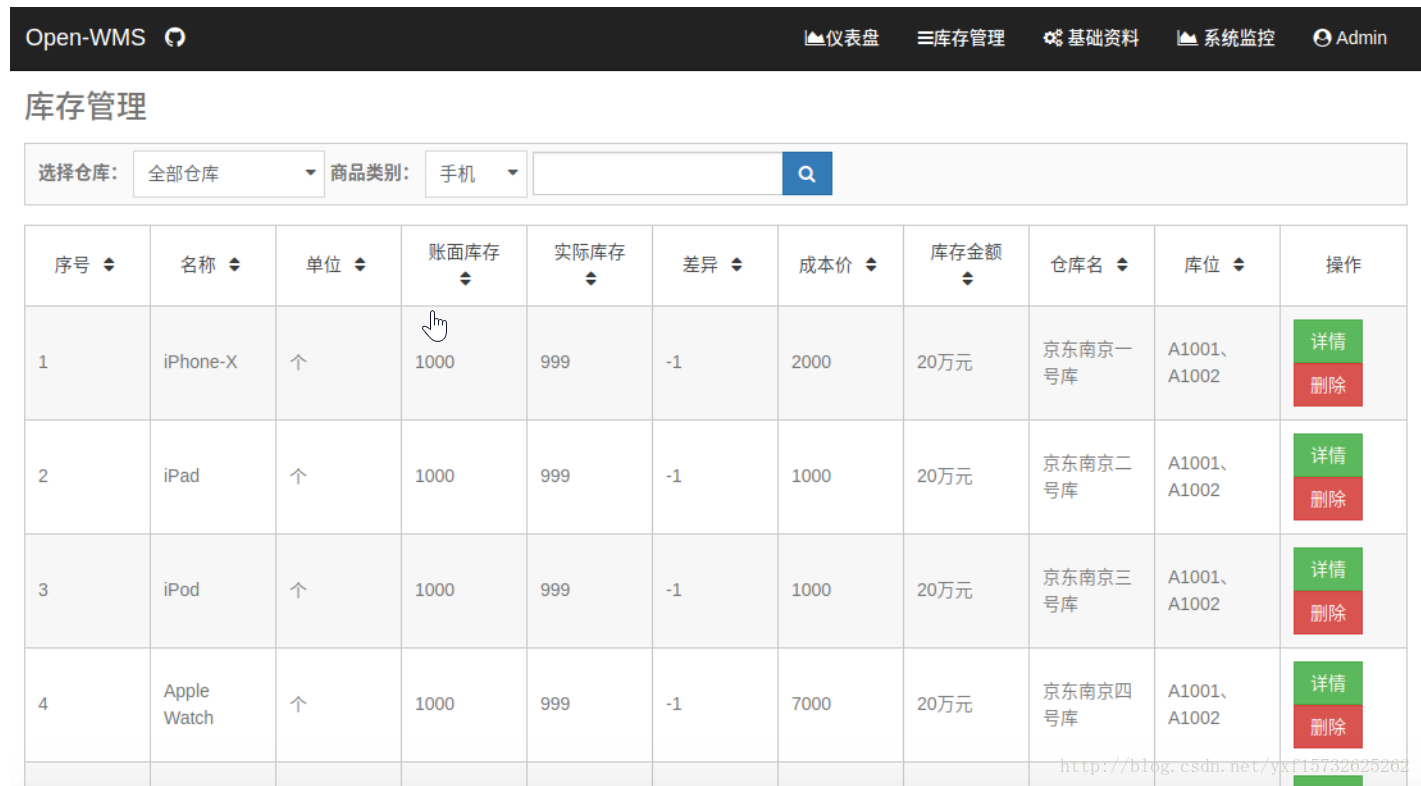1421x786 pixels.
Task: Click cost price 7000 cell
Action: point(841,705)
